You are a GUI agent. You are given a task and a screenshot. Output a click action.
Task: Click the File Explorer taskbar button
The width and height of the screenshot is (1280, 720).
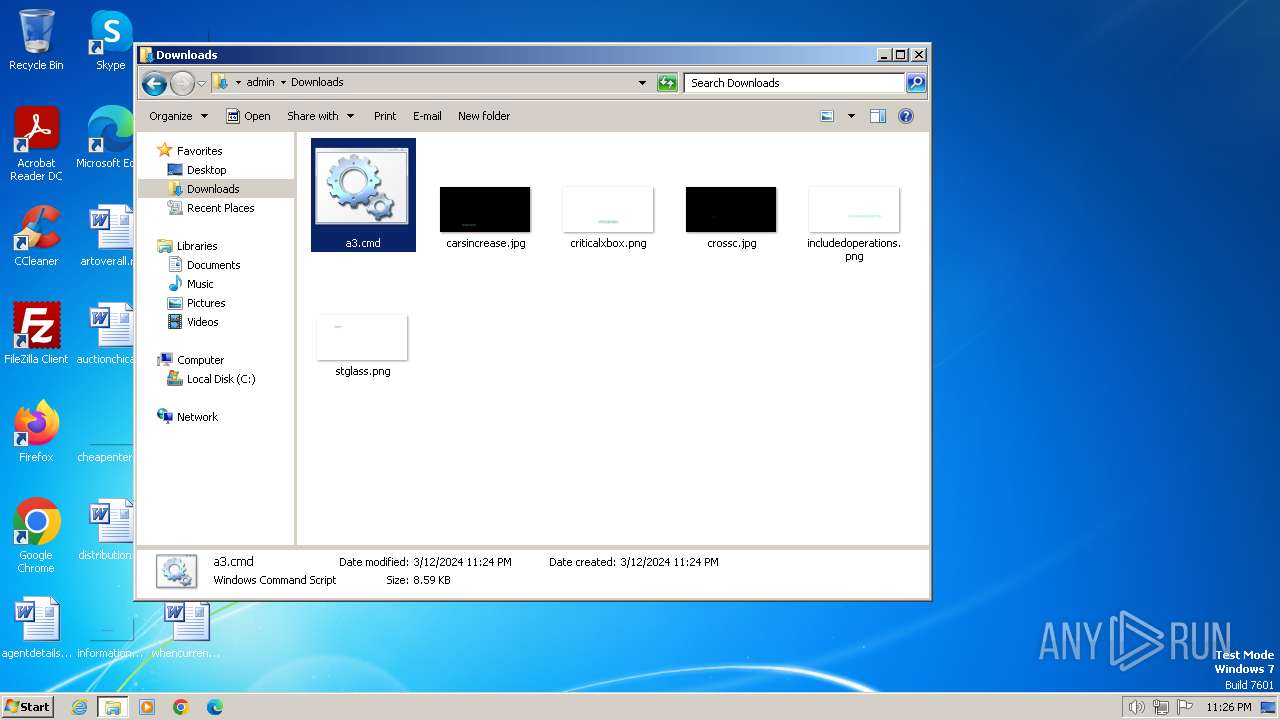pyautogui.click(x=112, y=707)
